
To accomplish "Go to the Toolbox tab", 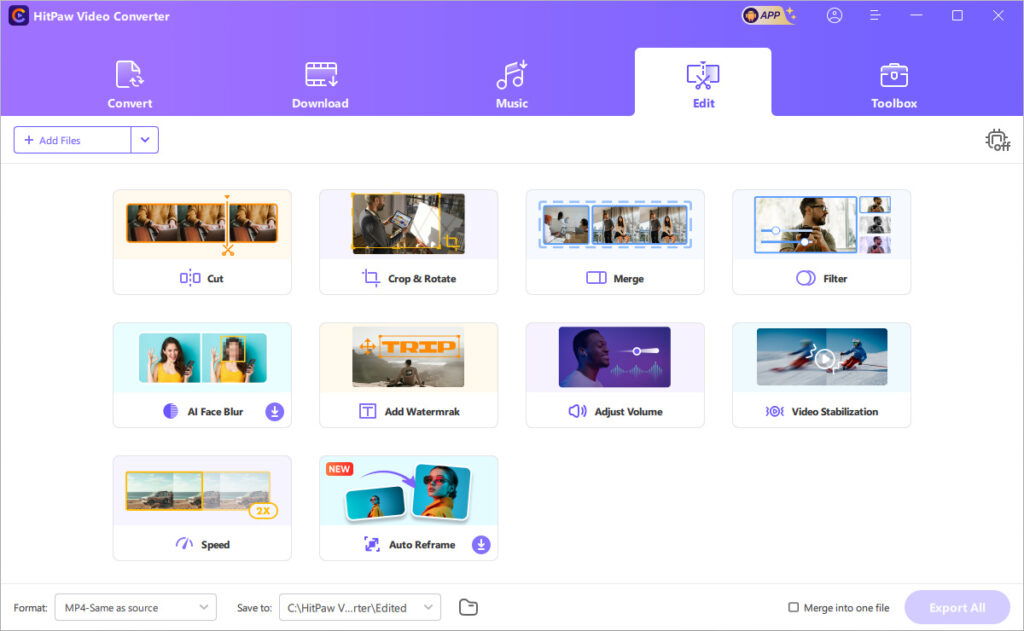I will (x=893, y=84).
